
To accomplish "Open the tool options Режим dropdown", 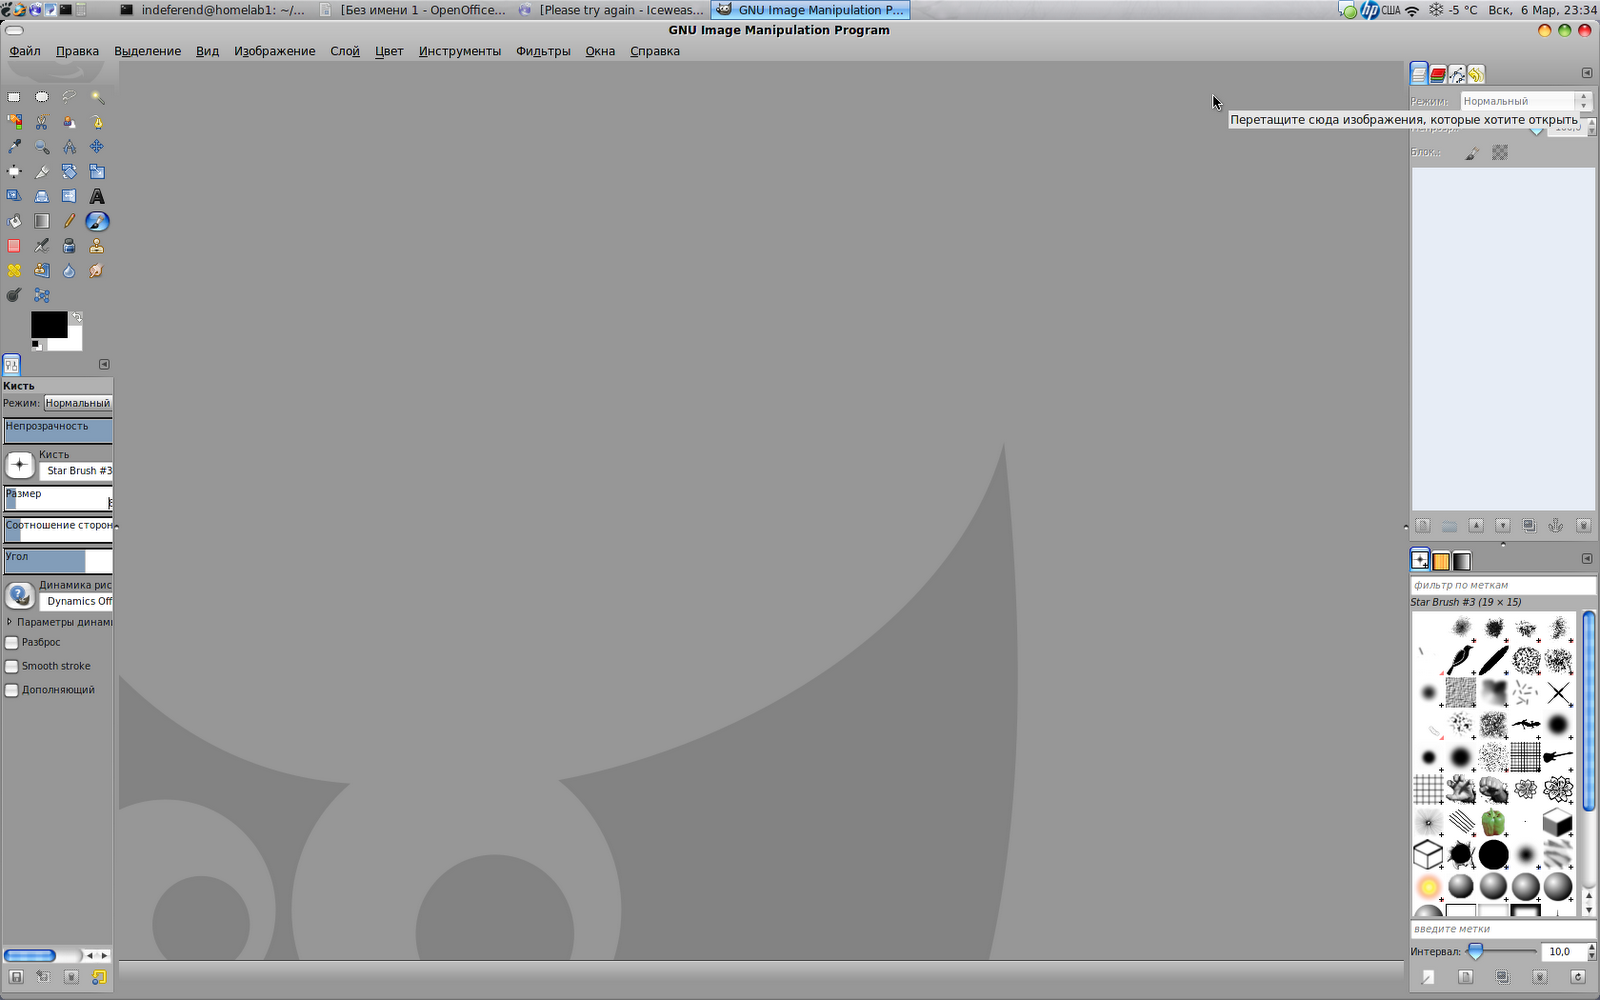I will tap(78, 403).
